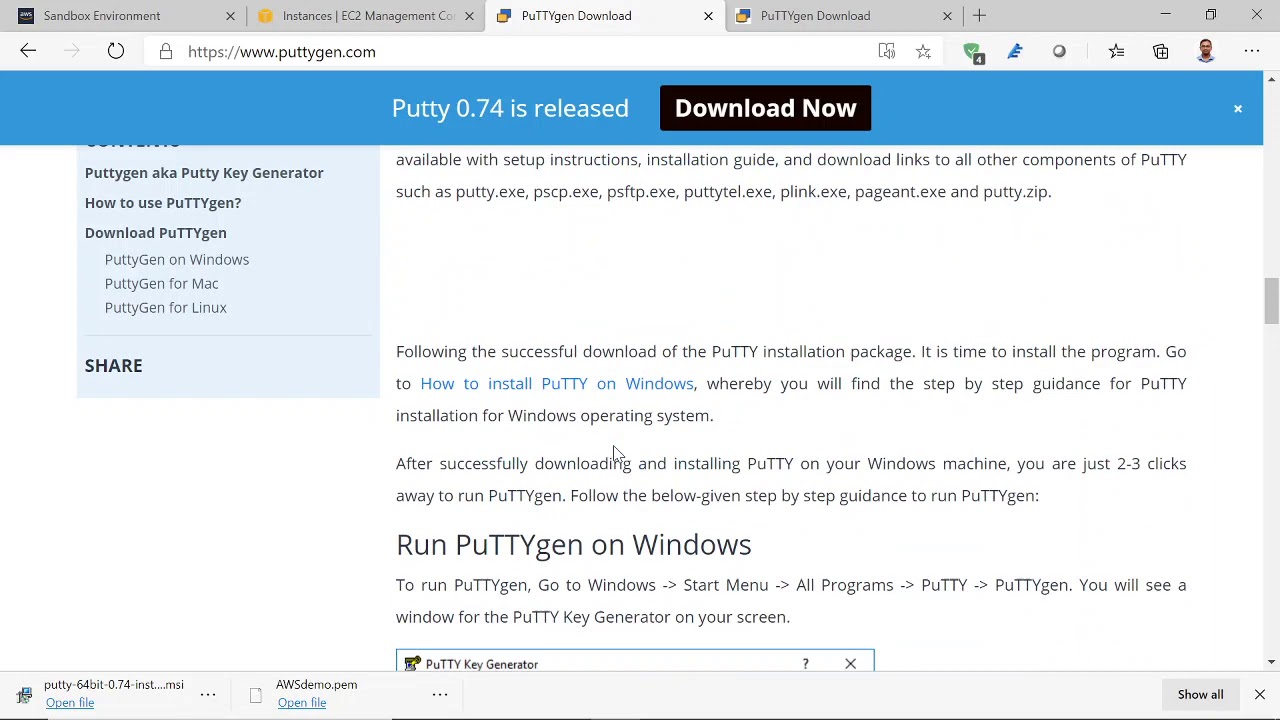Open the Favorites list in toolbar
The image size is (1280, 720).
click(1116, 52)
